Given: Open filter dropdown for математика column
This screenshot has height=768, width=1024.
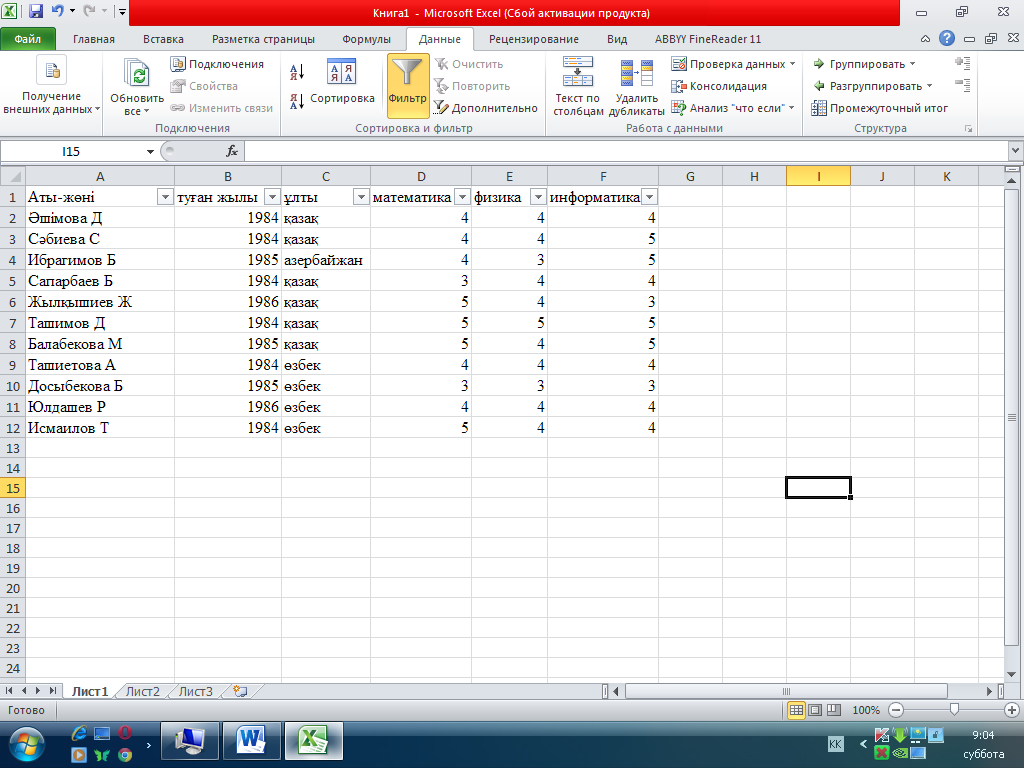Looking at the screenshot, I should click(462, 197).
